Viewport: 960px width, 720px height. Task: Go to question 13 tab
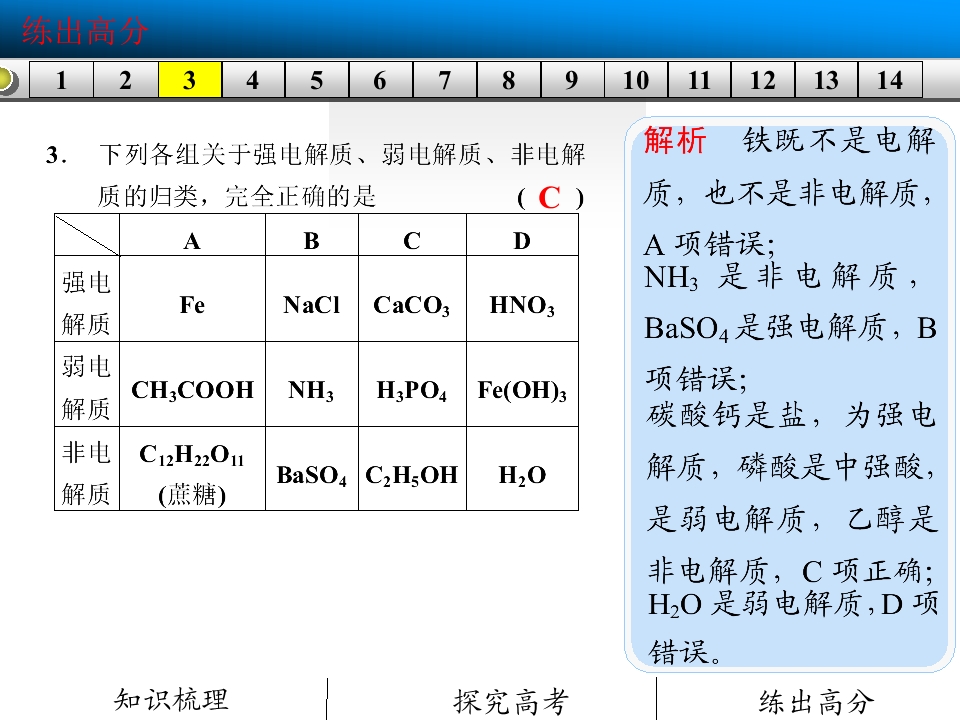click(827, 80)
